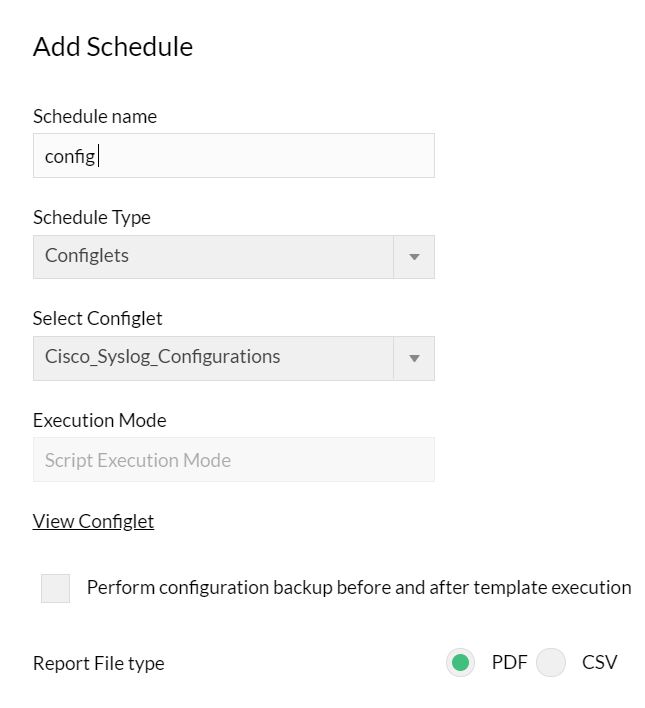
Task: Click the 'Perform configuration backup' label text
Action: click(x=359, y=588)
